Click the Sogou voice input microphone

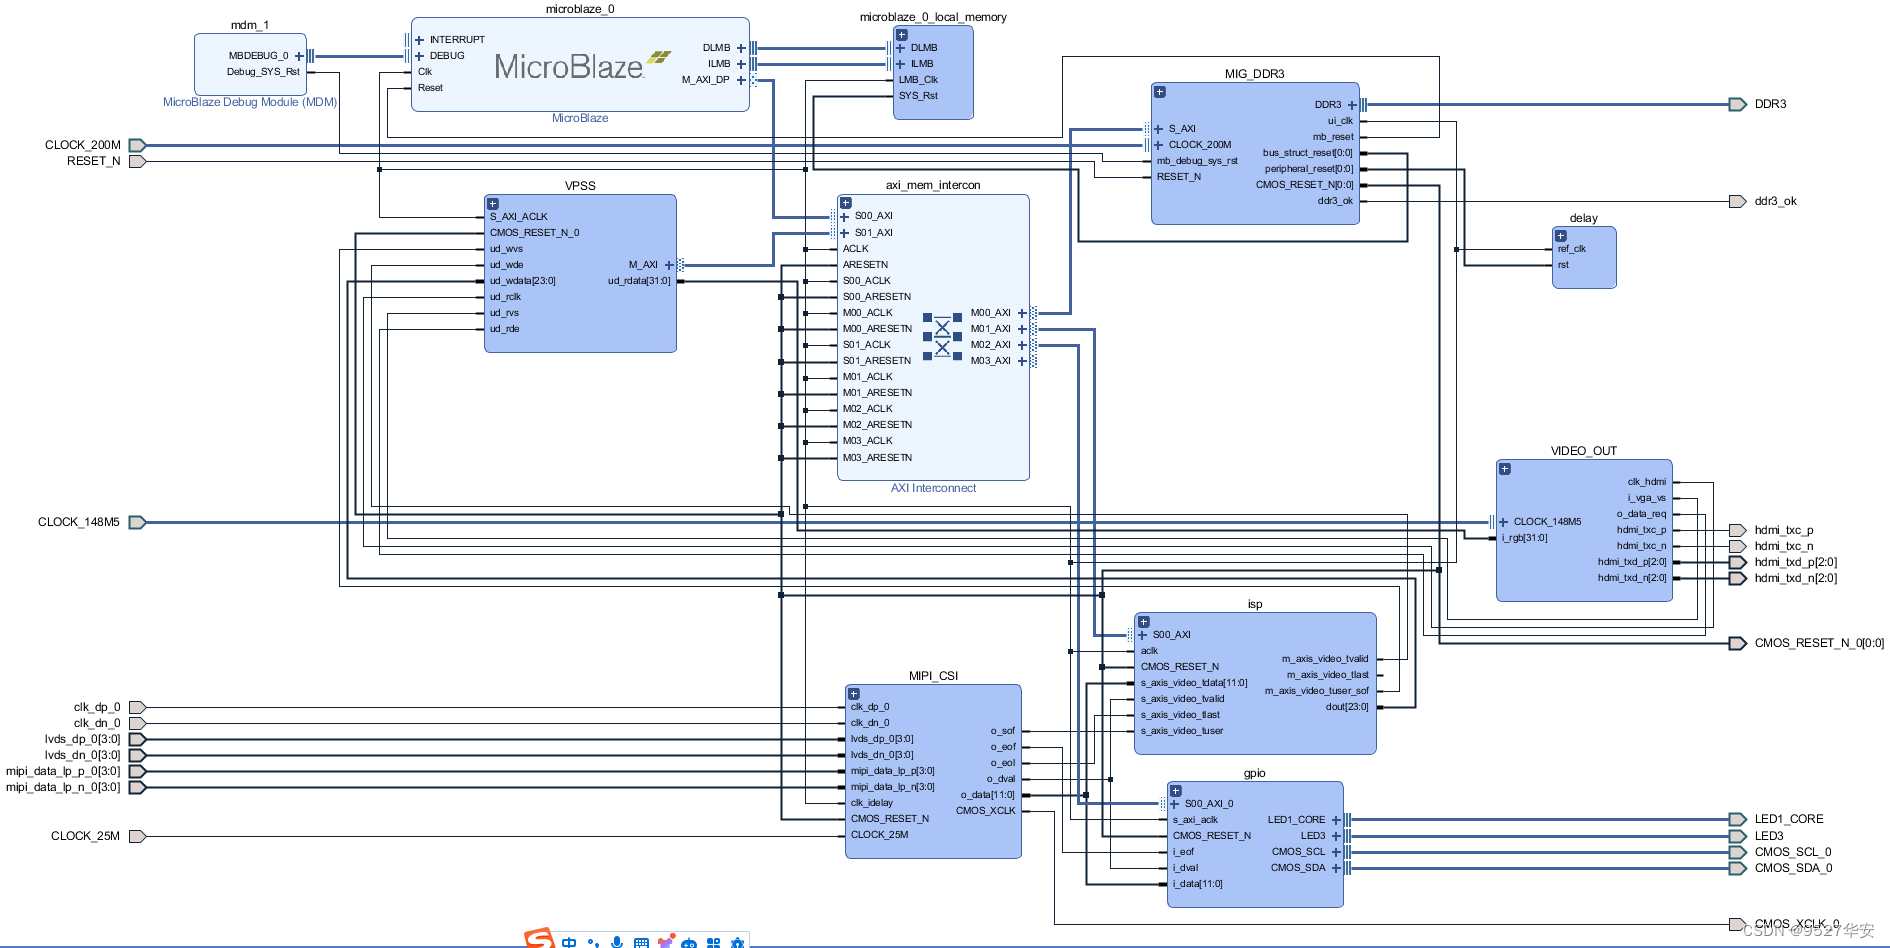(x=617, y=942)
